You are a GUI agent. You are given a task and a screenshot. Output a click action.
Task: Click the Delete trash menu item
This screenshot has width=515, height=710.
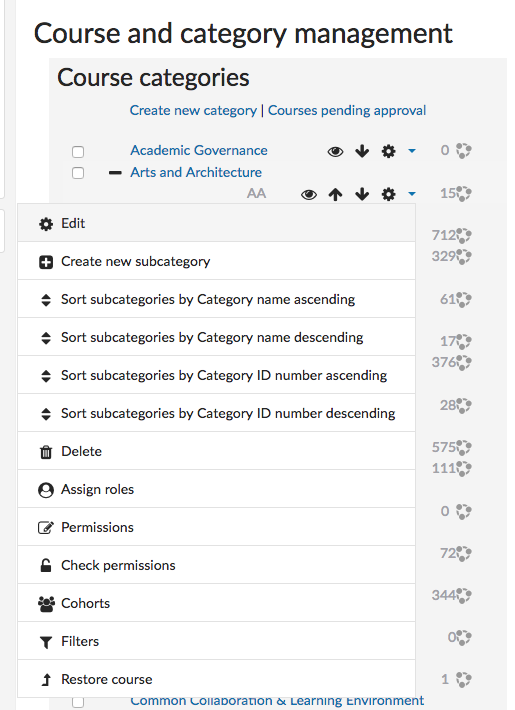pos(217,451)
